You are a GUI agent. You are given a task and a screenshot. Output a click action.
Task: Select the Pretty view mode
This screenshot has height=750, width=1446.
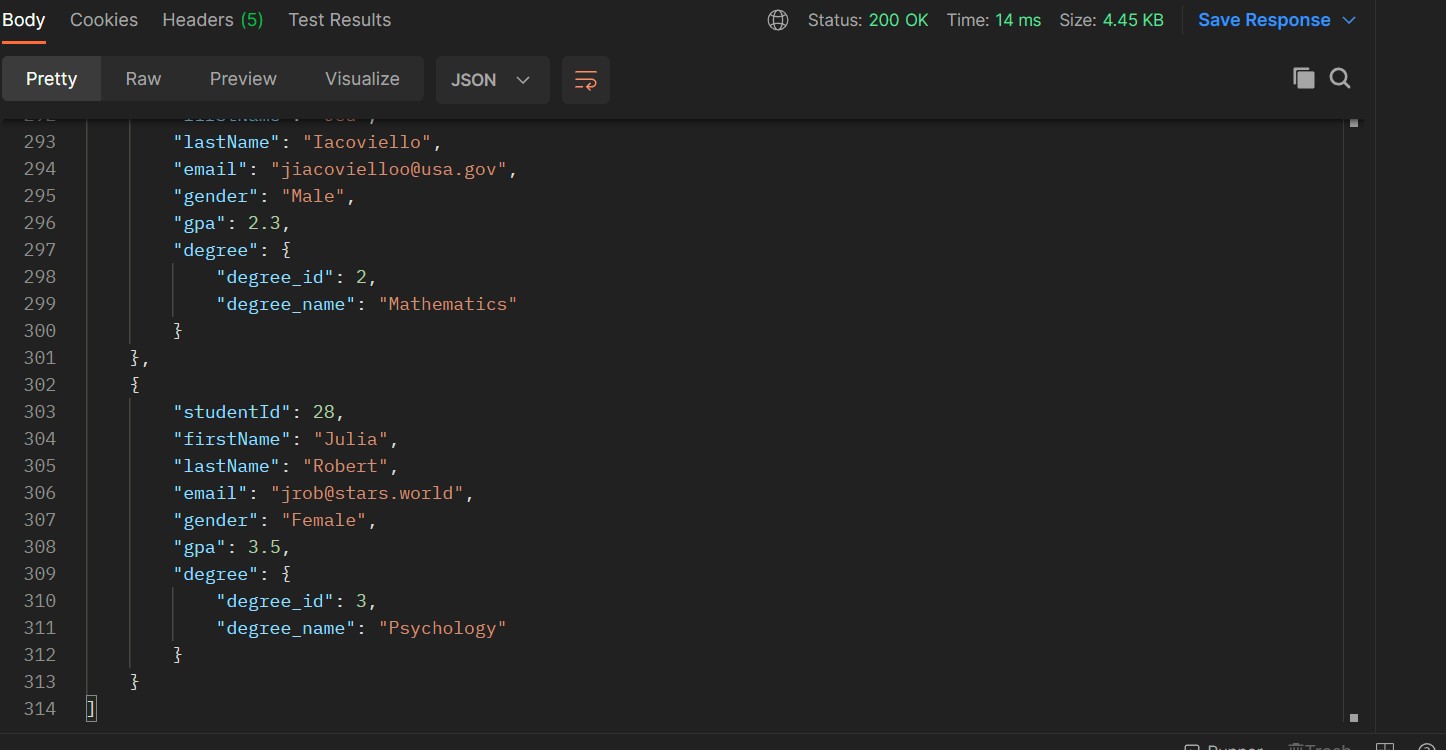point(51,79)
